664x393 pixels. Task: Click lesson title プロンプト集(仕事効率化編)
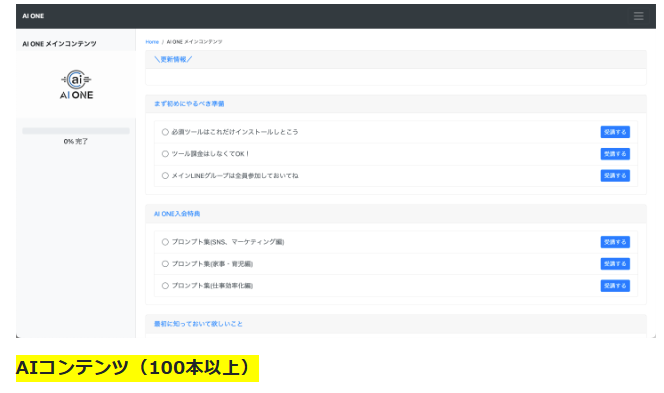212,285
